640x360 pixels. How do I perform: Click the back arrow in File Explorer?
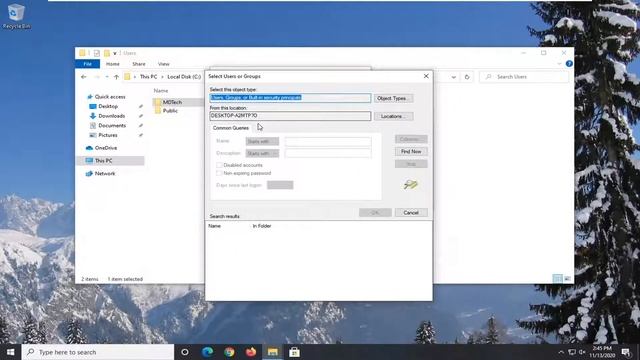(84, 77)
